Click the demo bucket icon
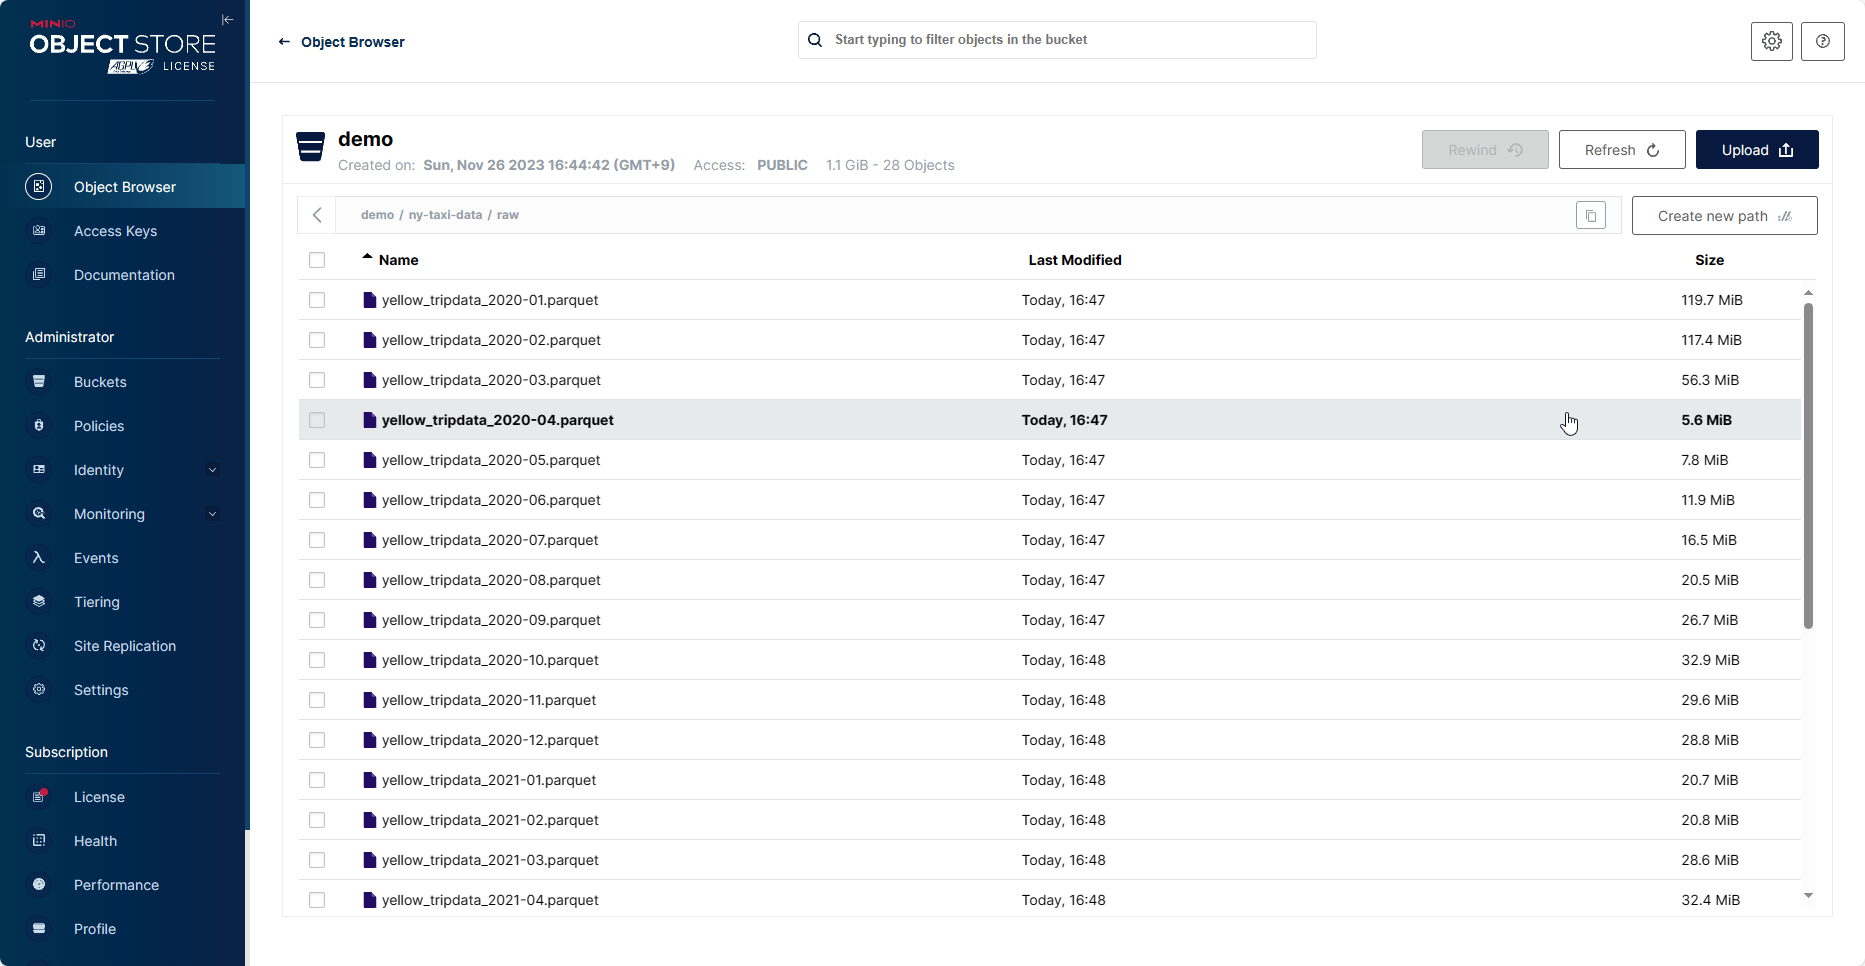The width and height of the screenshot is (1865, 966). point(311,146)
